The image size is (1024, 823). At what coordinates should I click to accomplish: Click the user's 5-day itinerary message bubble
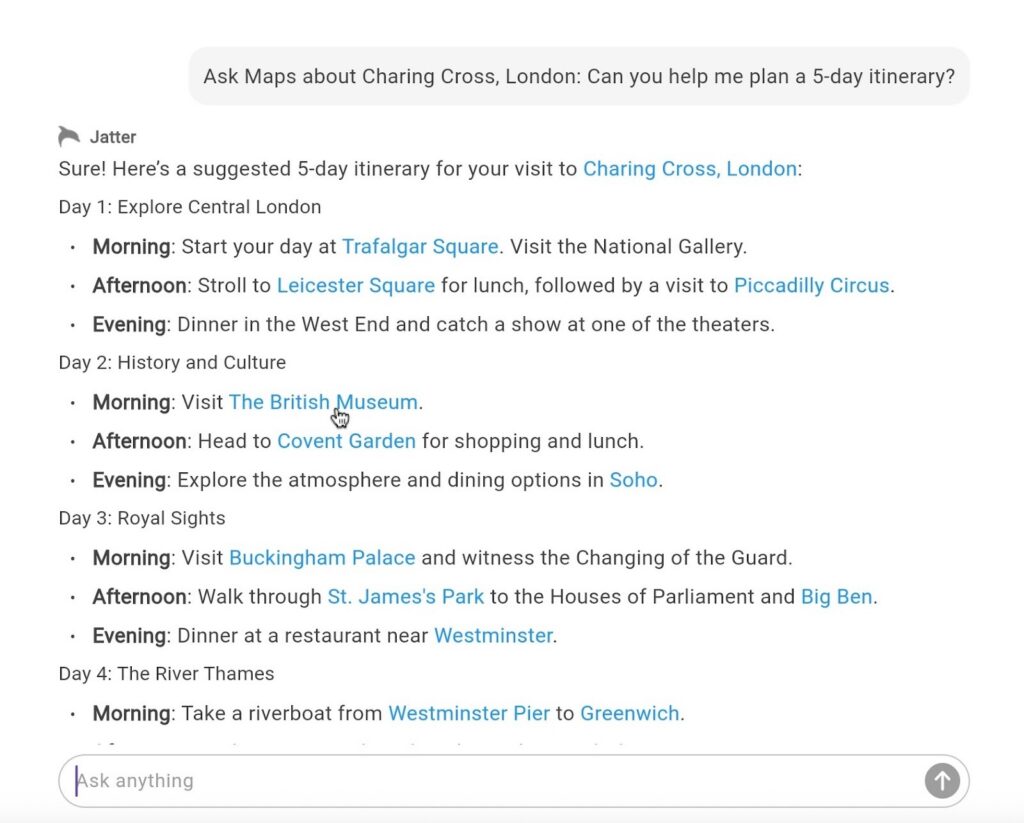coord(579,77)
